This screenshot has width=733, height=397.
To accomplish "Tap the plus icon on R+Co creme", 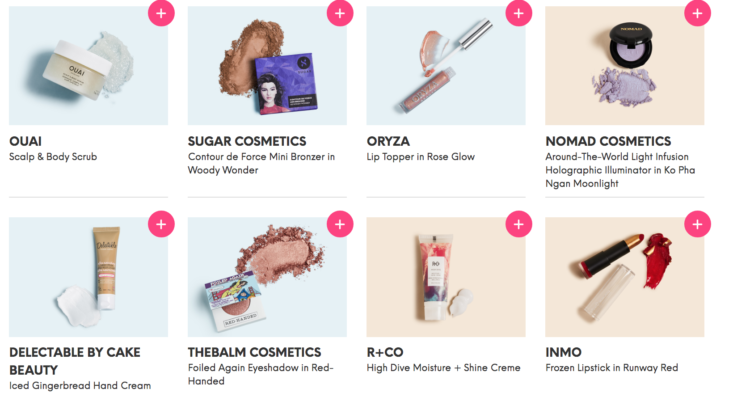I will [x=518, y=224].
